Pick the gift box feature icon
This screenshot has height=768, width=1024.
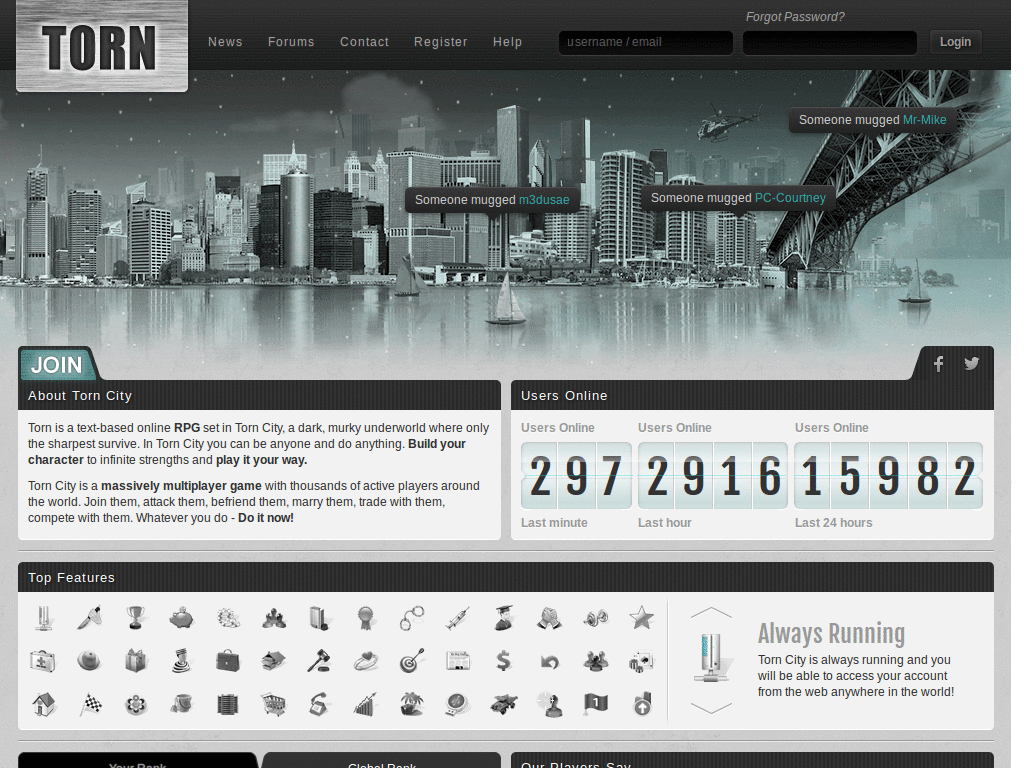135,661
